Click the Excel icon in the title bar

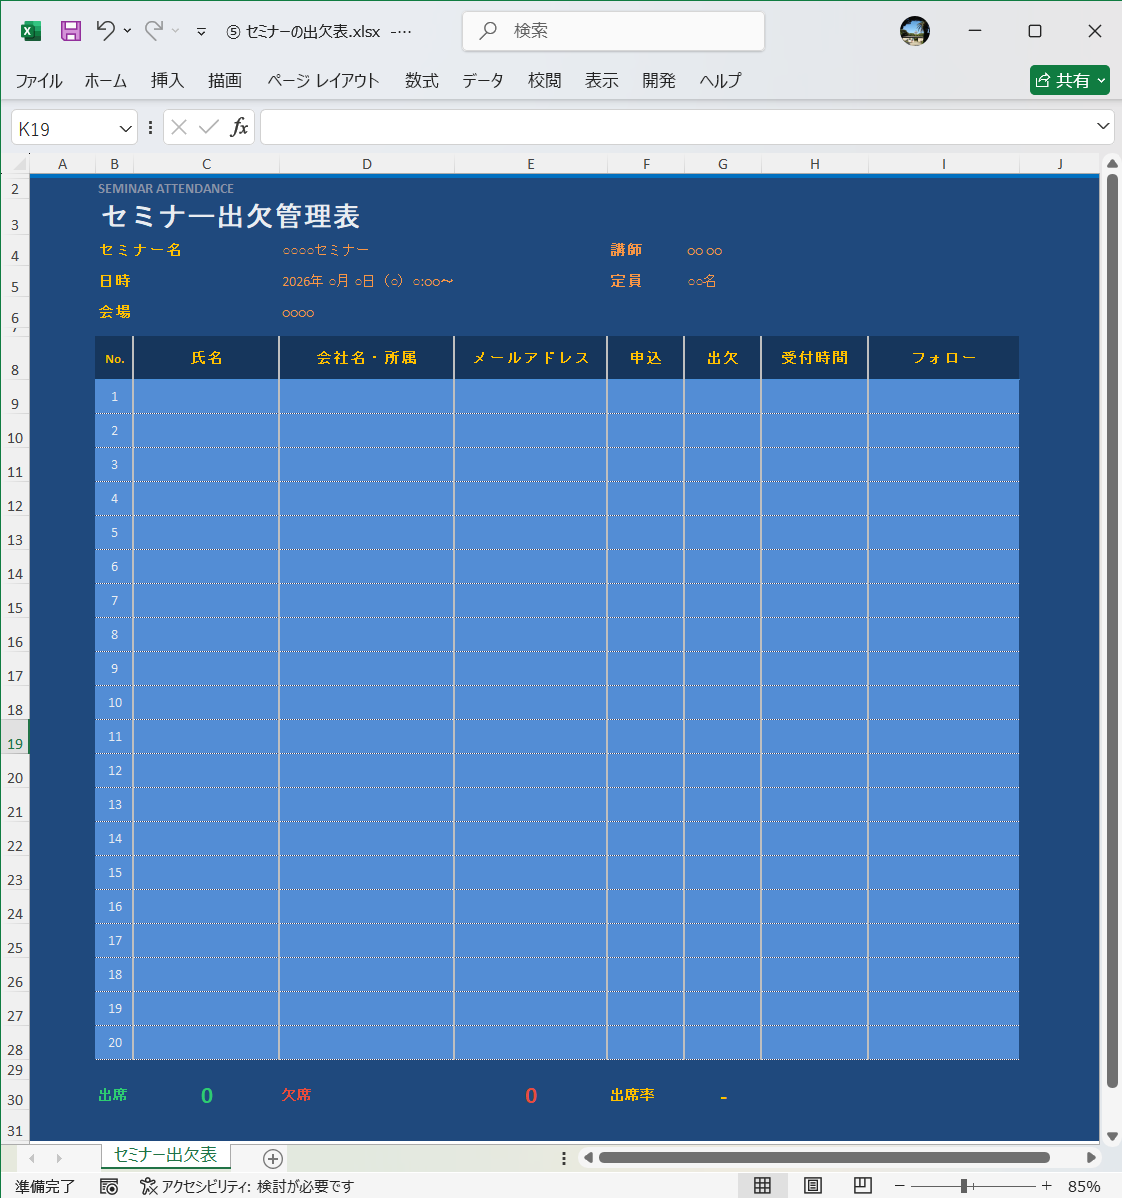(30, 31)
